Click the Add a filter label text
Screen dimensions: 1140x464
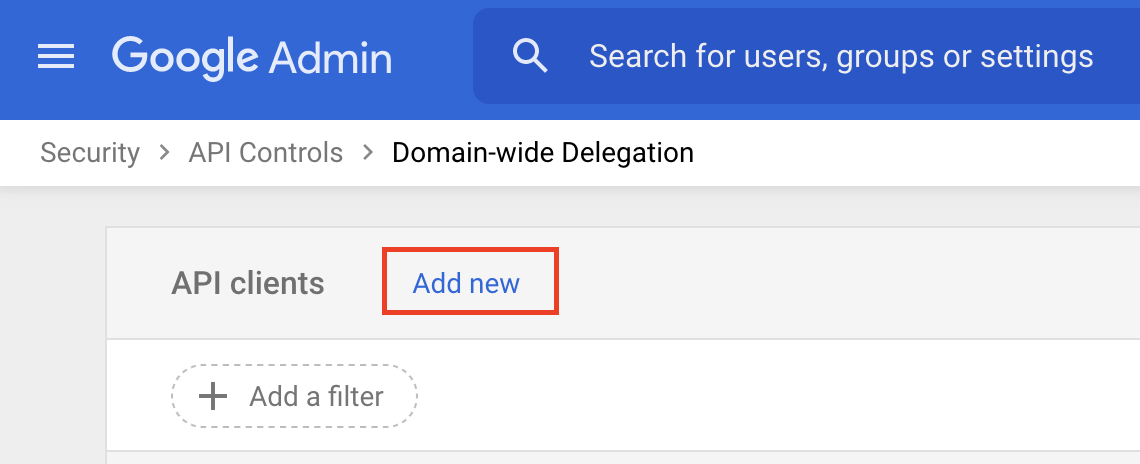tap(316, 397)
